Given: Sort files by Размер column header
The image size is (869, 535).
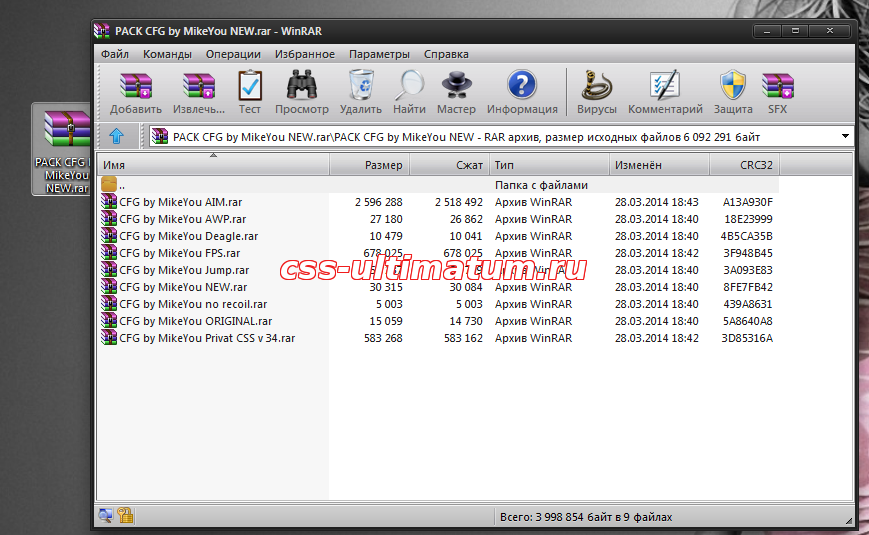Looking at the screenshot, I should point(370,165).
